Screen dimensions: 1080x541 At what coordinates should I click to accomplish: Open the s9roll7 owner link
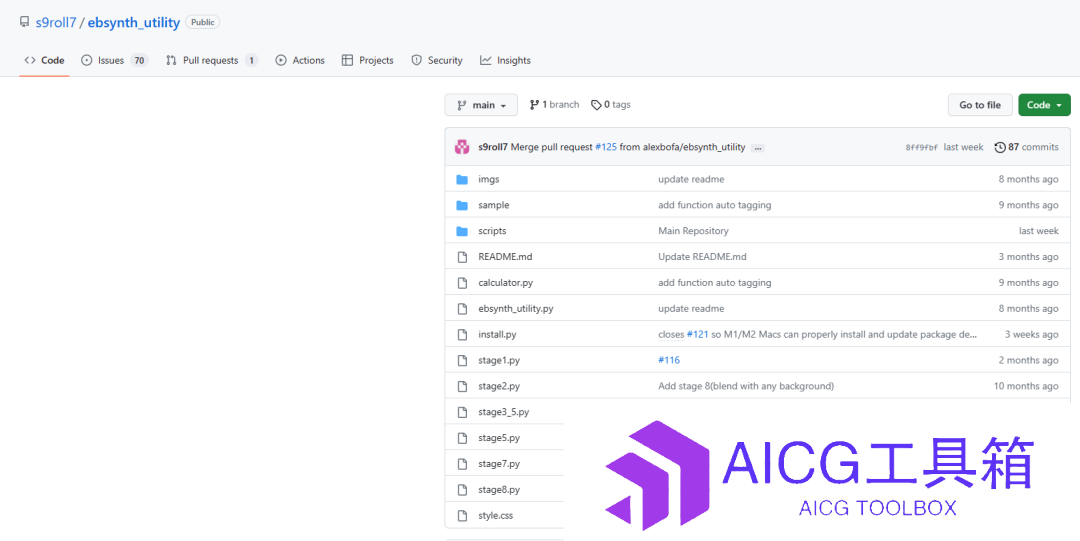pos(56,23)
